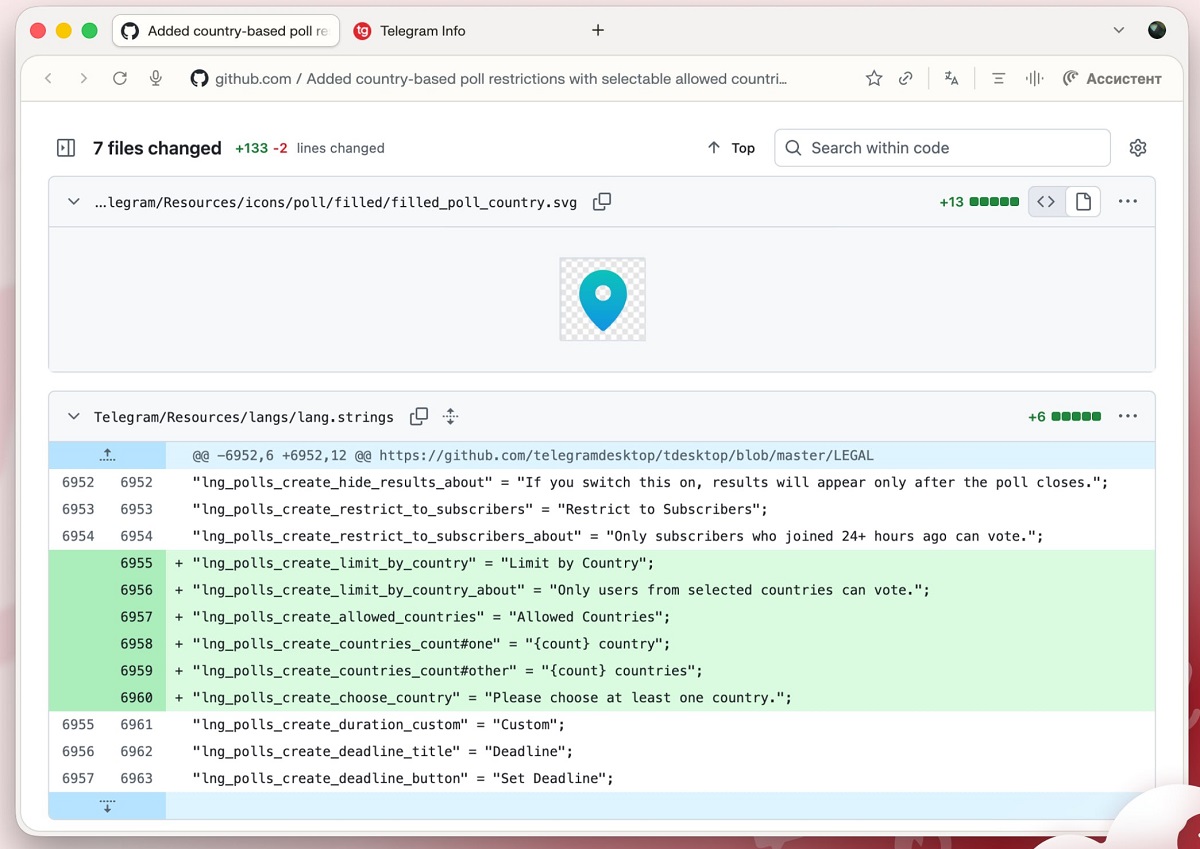Copy filled_poll_country.svg file path
1200x849 pixels.
(x=602, y=202)
